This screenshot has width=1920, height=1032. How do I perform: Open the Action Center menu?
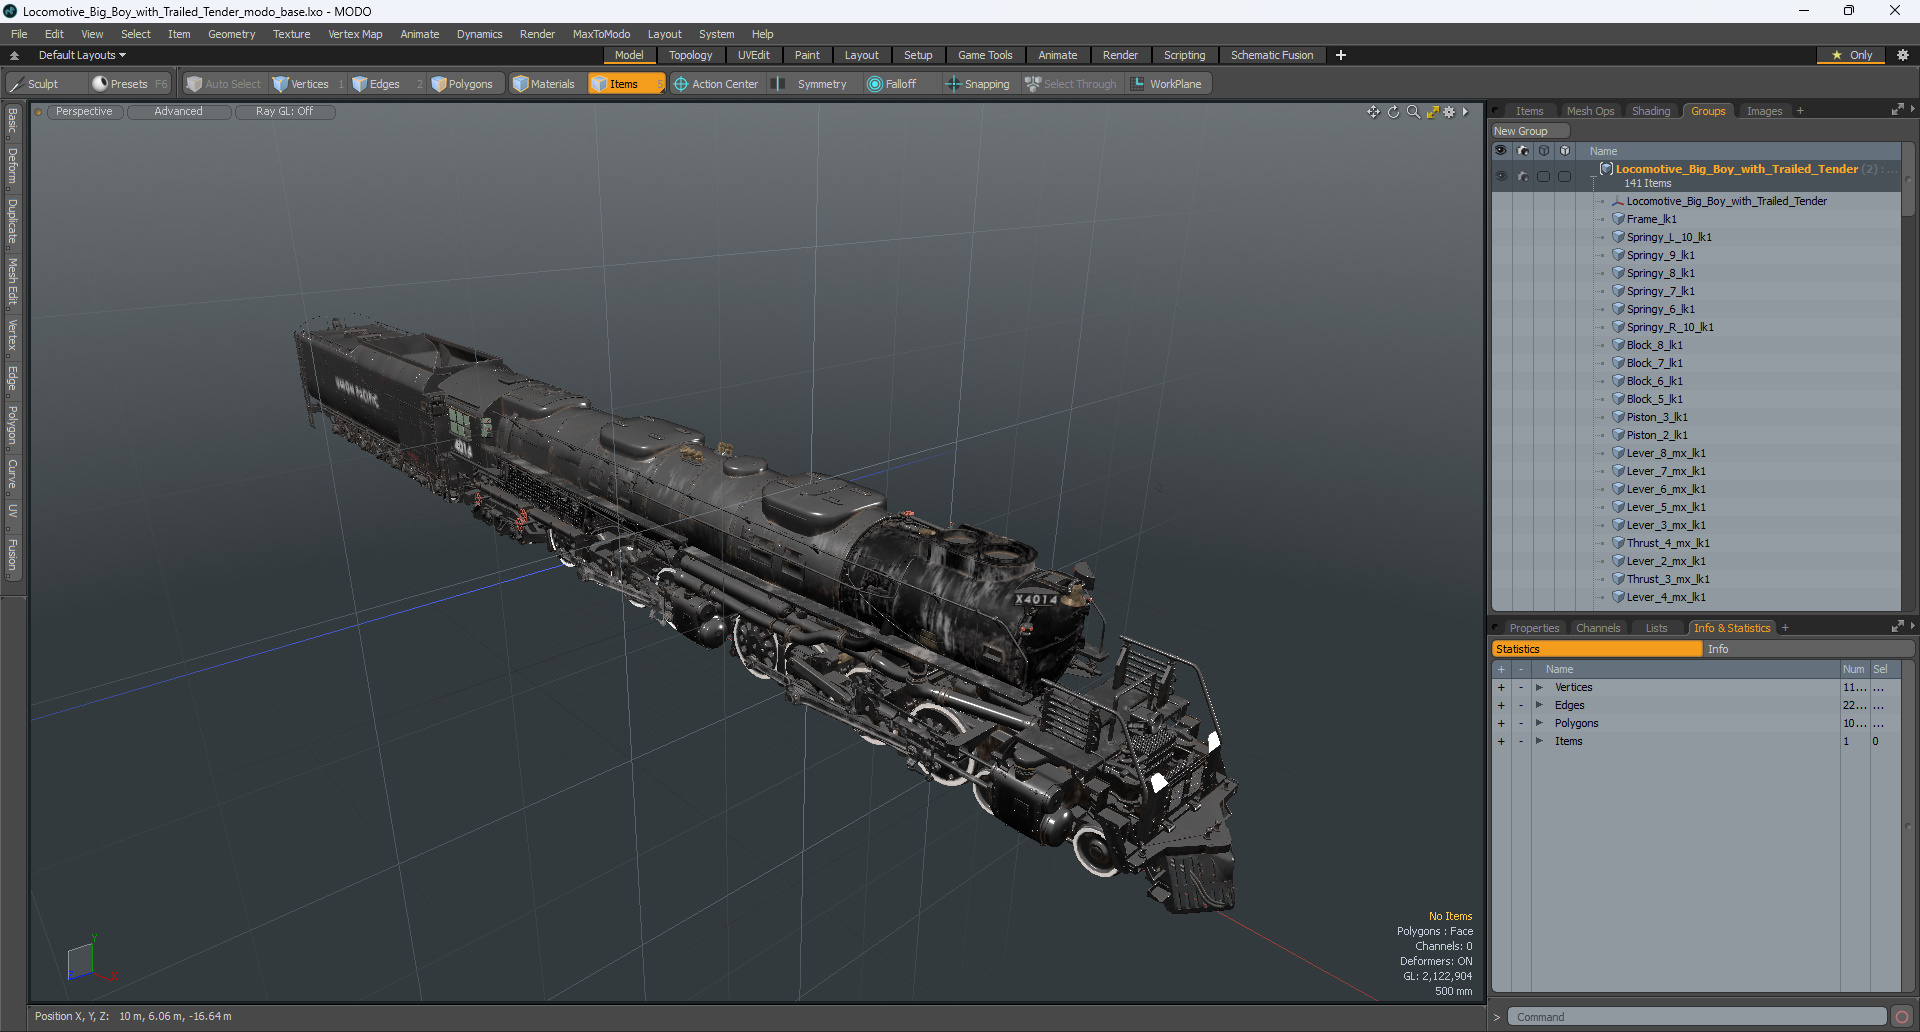click(x=716, y=84)
